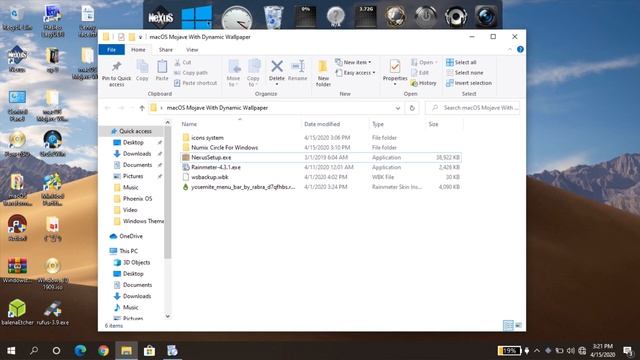Image resolution: width=640 pixels, height=360 pixels.
Task: Open the File tab
Action: [111, 50]
